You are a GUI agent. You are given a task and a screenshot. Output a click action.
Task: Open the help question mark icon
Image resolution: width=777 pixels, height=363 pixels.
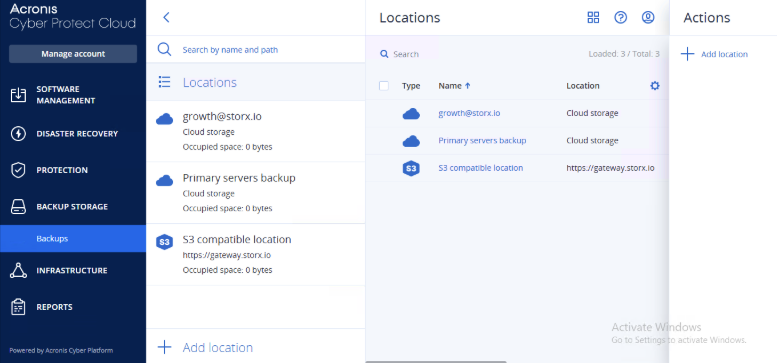pyautogui.click(x=620, y=18)
